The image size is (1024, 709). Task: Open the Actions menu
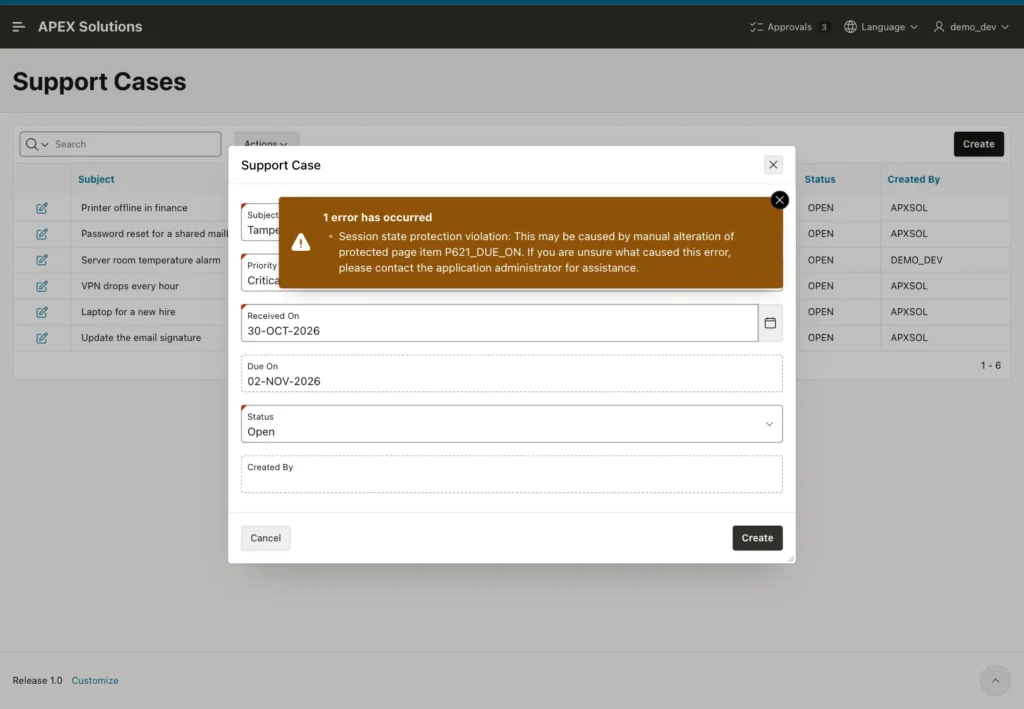coord(266,143)
